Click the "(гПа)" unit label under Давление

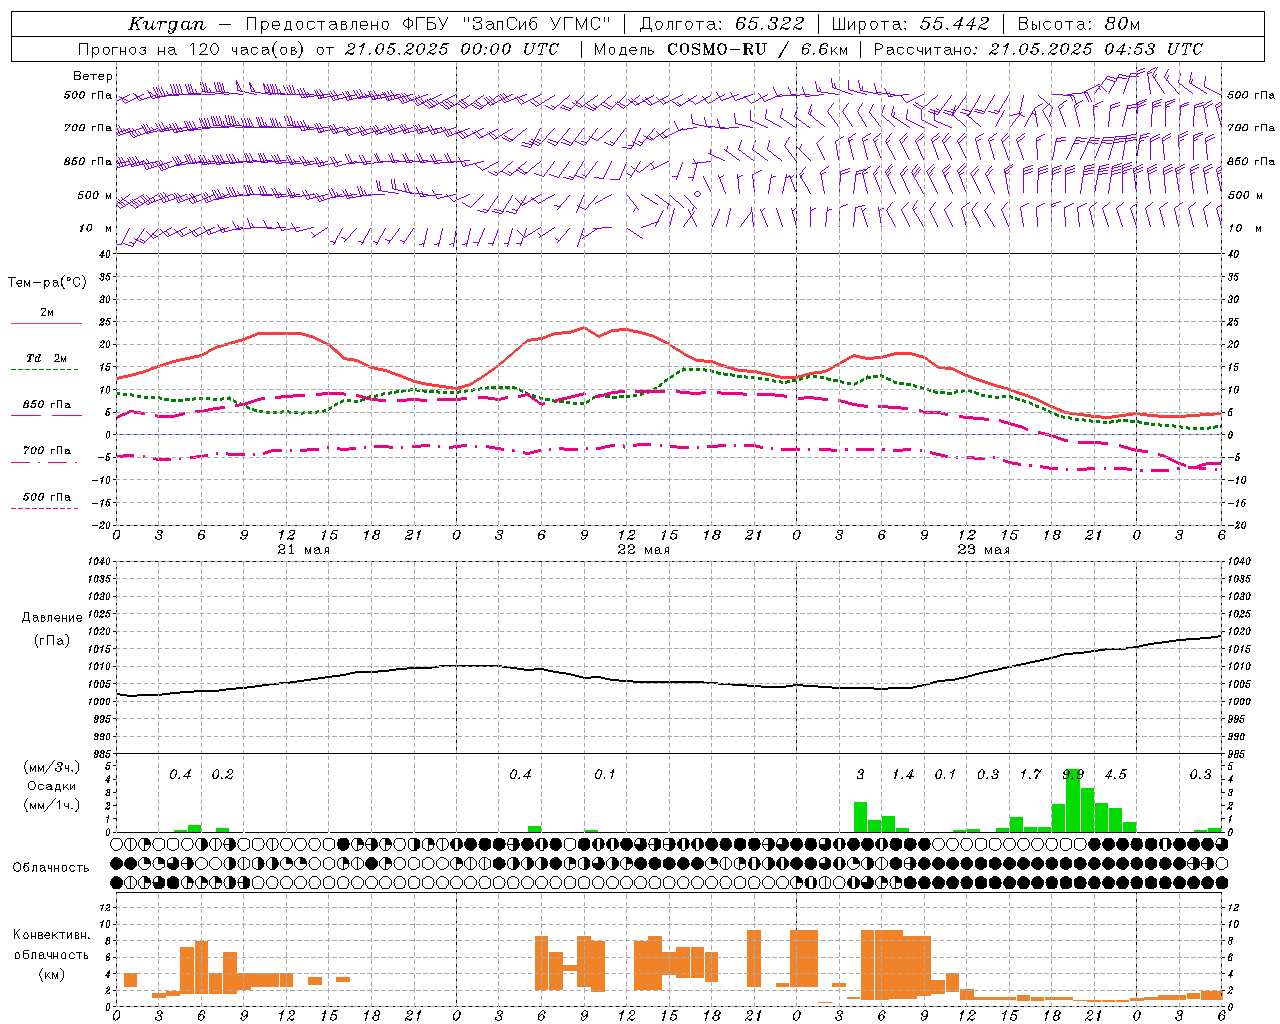click(x=52, y=641)
